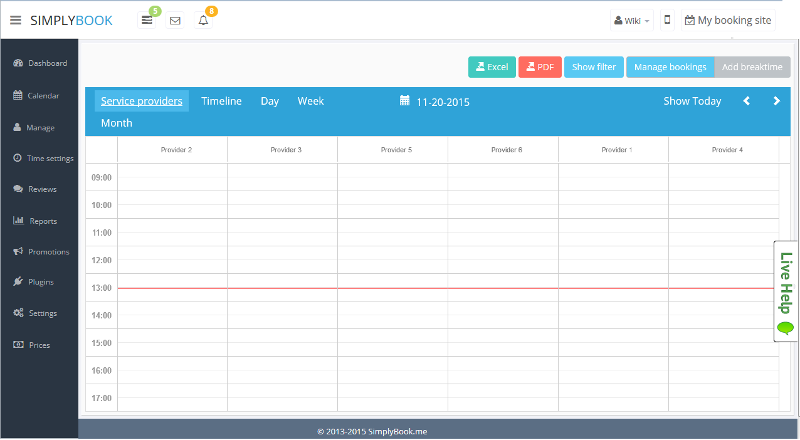Switch to the Timeline view tab

click(x=221, y=101)
